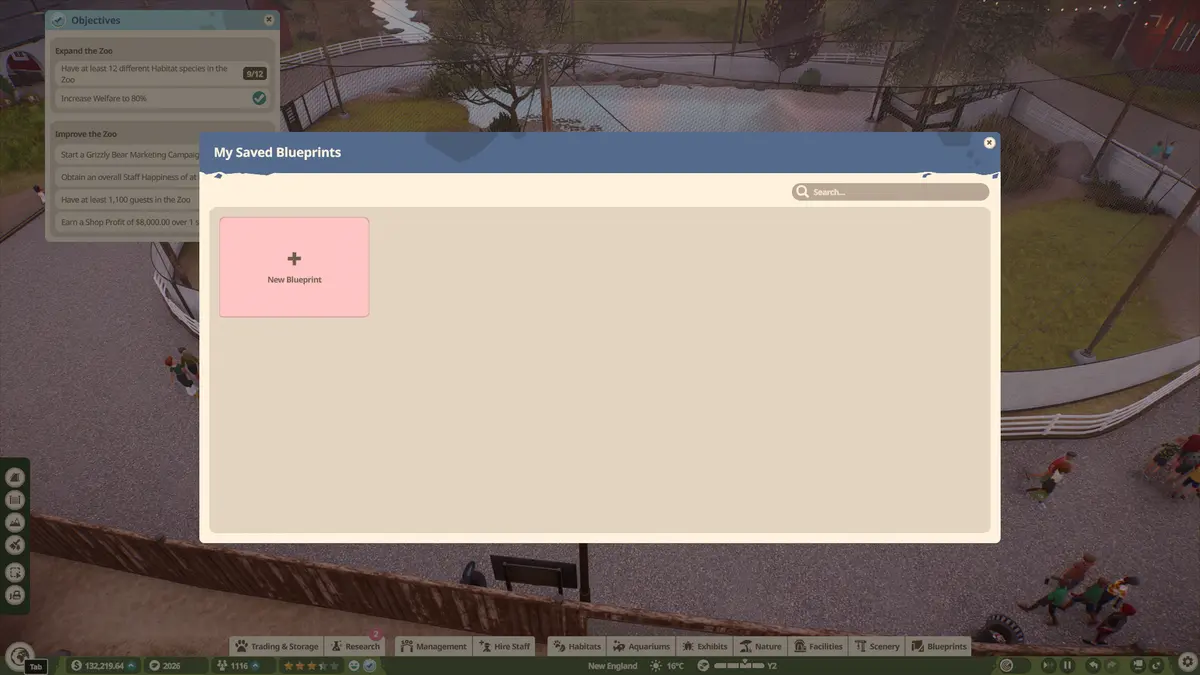
Task: Select the path building tool icon
Action: pos(15,478)
